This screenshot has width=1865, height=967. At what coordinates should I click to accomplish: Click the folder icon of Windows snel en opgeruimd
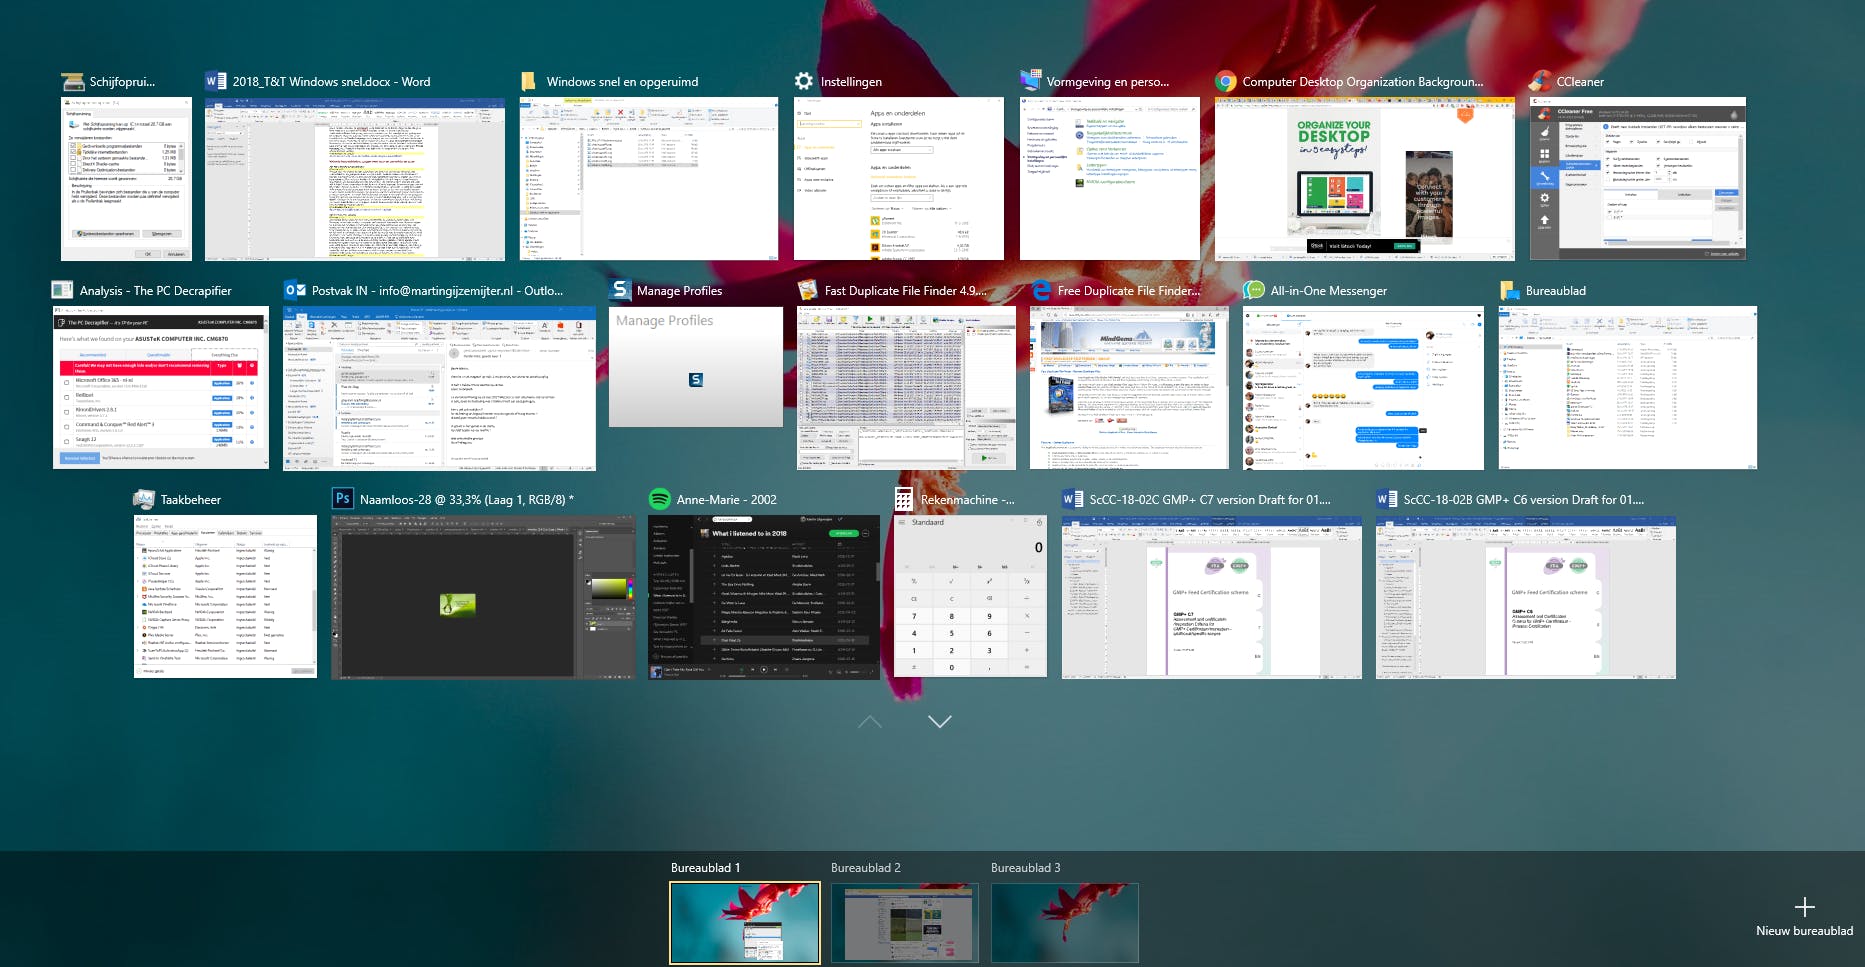(529, 82)
